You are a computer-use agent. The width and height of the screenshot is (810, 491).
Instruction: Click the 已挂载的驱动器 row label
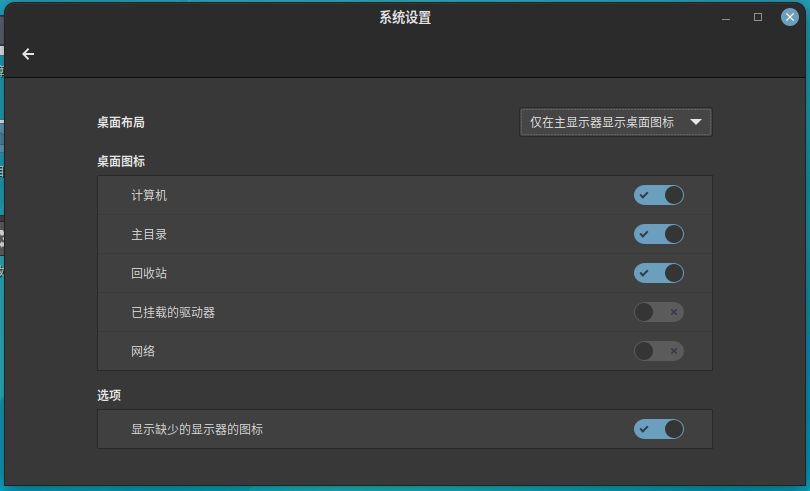click(x=173, y=312)
